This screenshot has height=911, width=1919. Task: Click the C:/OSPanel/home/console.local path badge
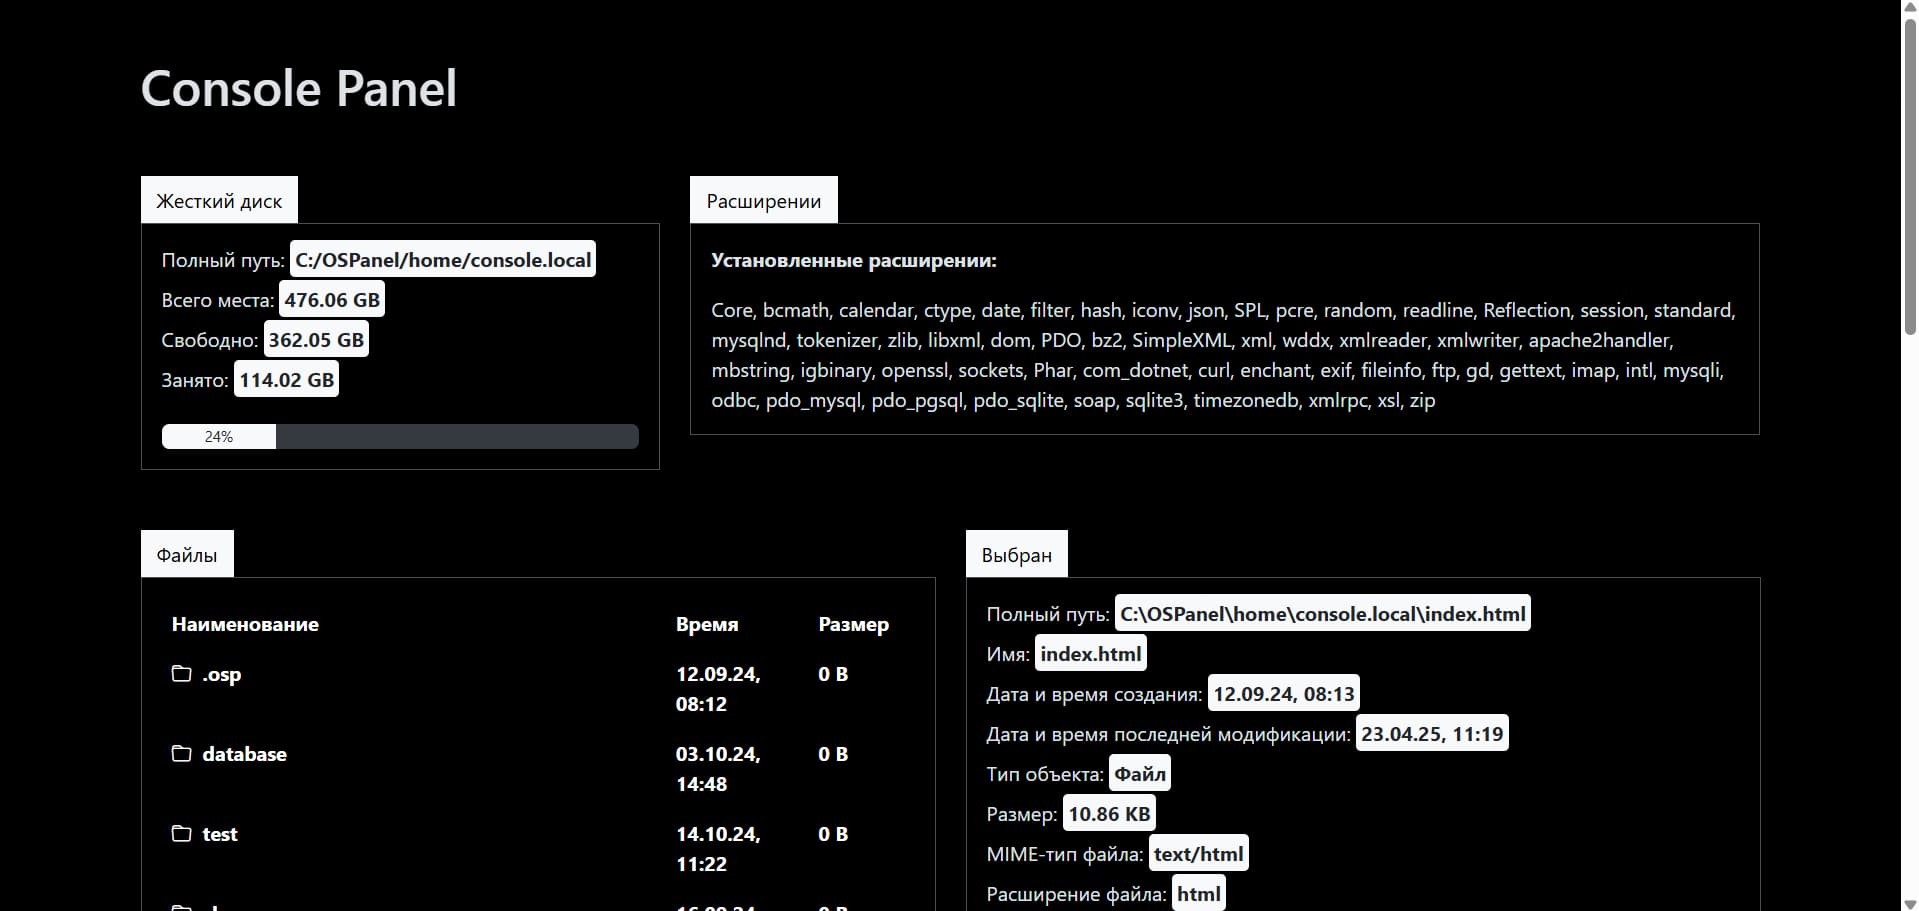tap(443, 261)
